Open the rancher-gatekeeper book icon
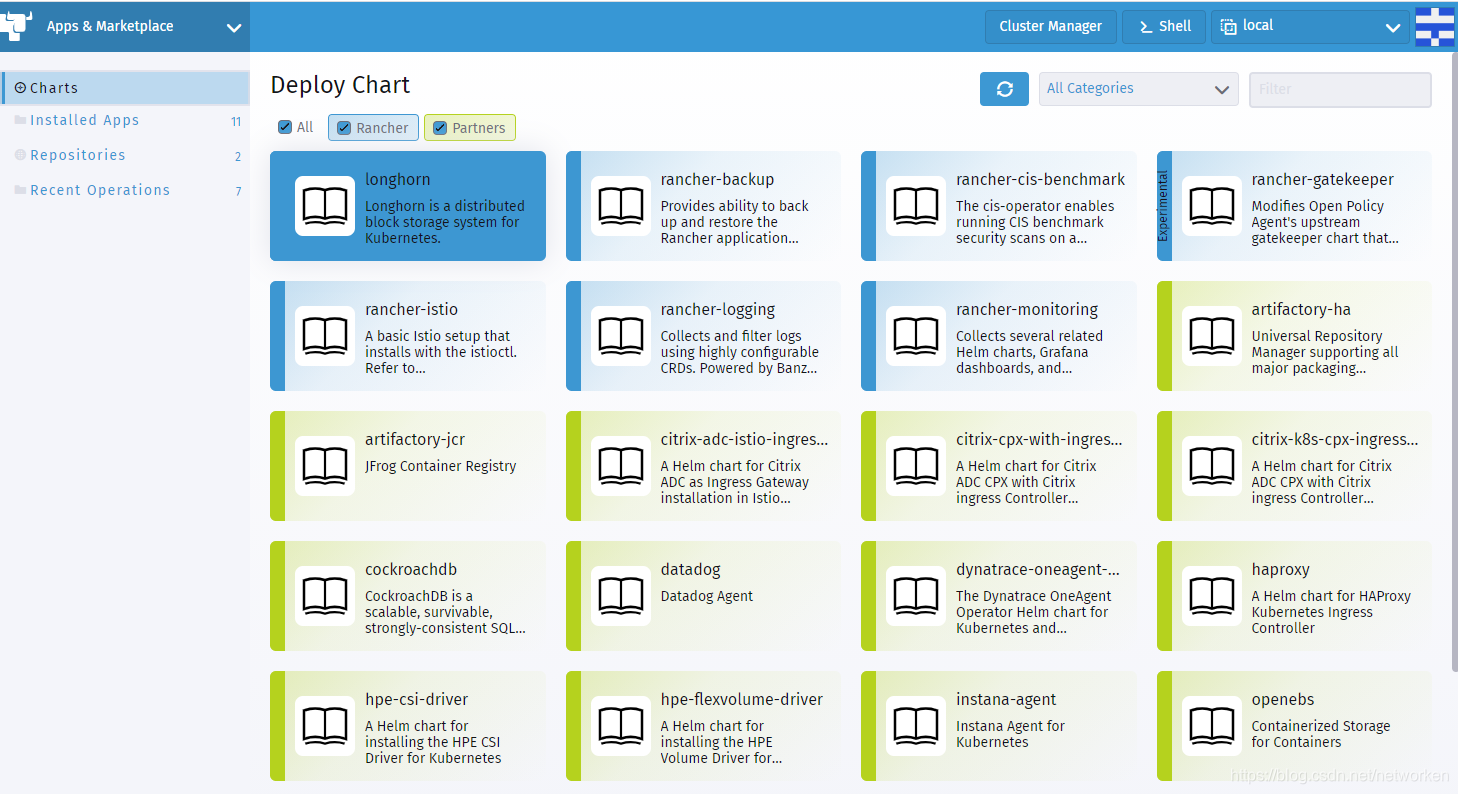The width and height of the screenshot is (1458, 794). [1212, 206]
